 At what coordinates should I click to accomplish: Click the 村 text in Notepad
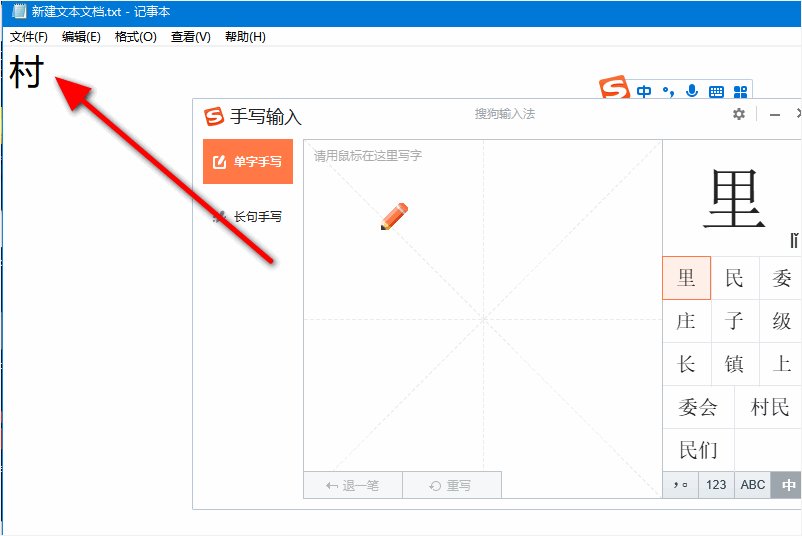[27, 72]
